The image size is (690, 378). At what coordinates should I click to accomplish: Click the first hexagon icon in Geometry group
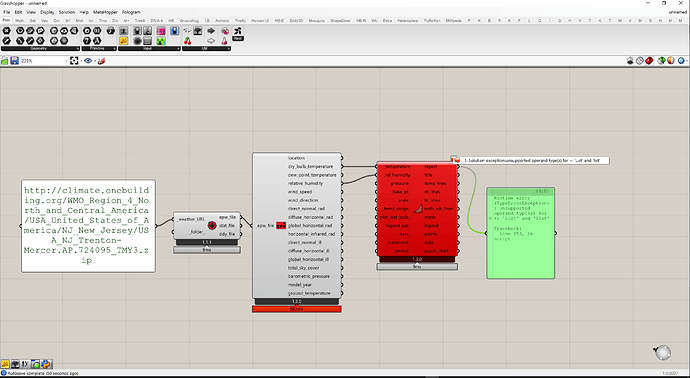7,31
